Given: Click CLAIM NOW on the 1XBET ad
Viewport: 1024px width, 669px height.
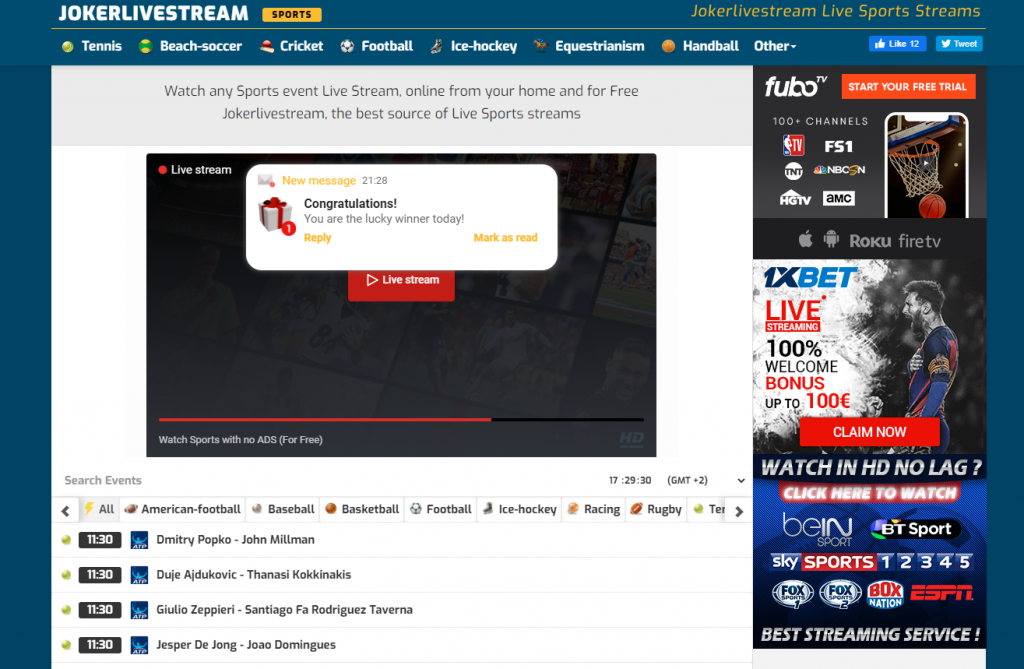Looking at the screenshot, I should click(869, 432).
